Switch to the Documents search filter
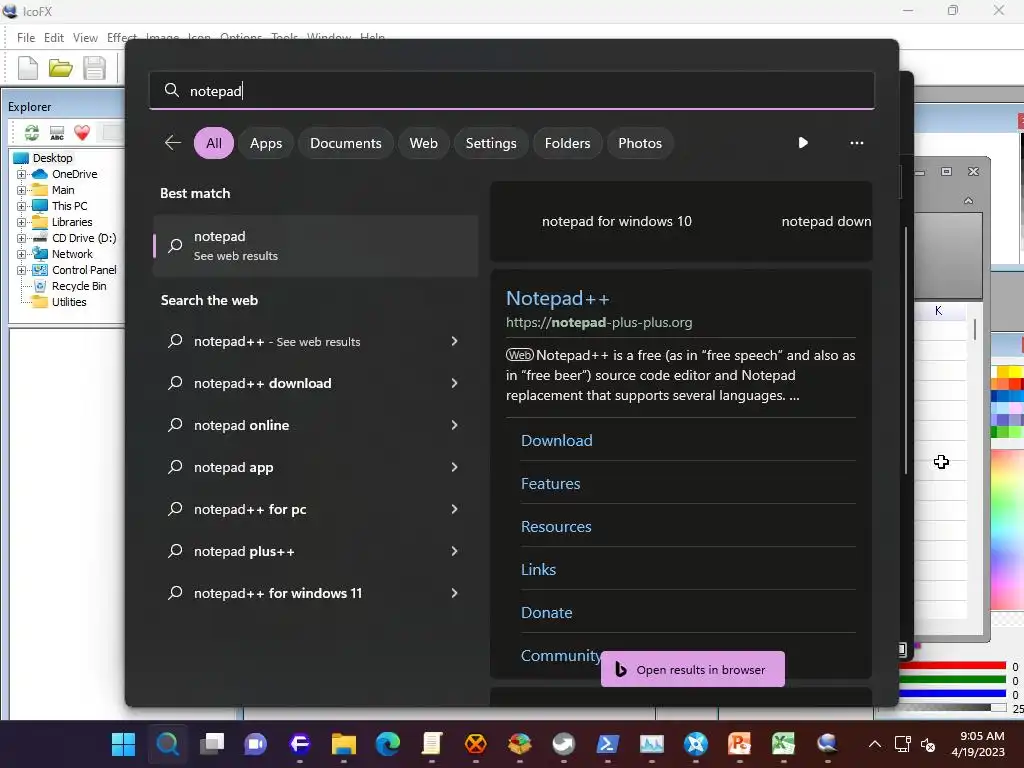The width and height of the screenshot is (1024, 768). tap(345, 143)
